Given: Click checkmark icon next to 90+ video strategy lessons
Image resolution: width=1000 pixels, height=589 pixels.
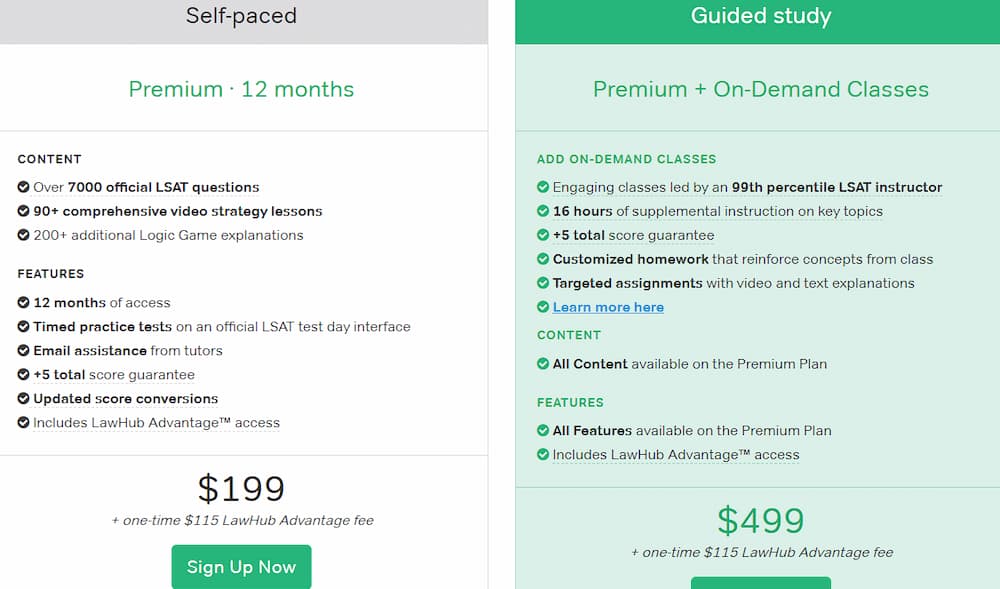Looking at the screenshot, I should pos(24,211).
